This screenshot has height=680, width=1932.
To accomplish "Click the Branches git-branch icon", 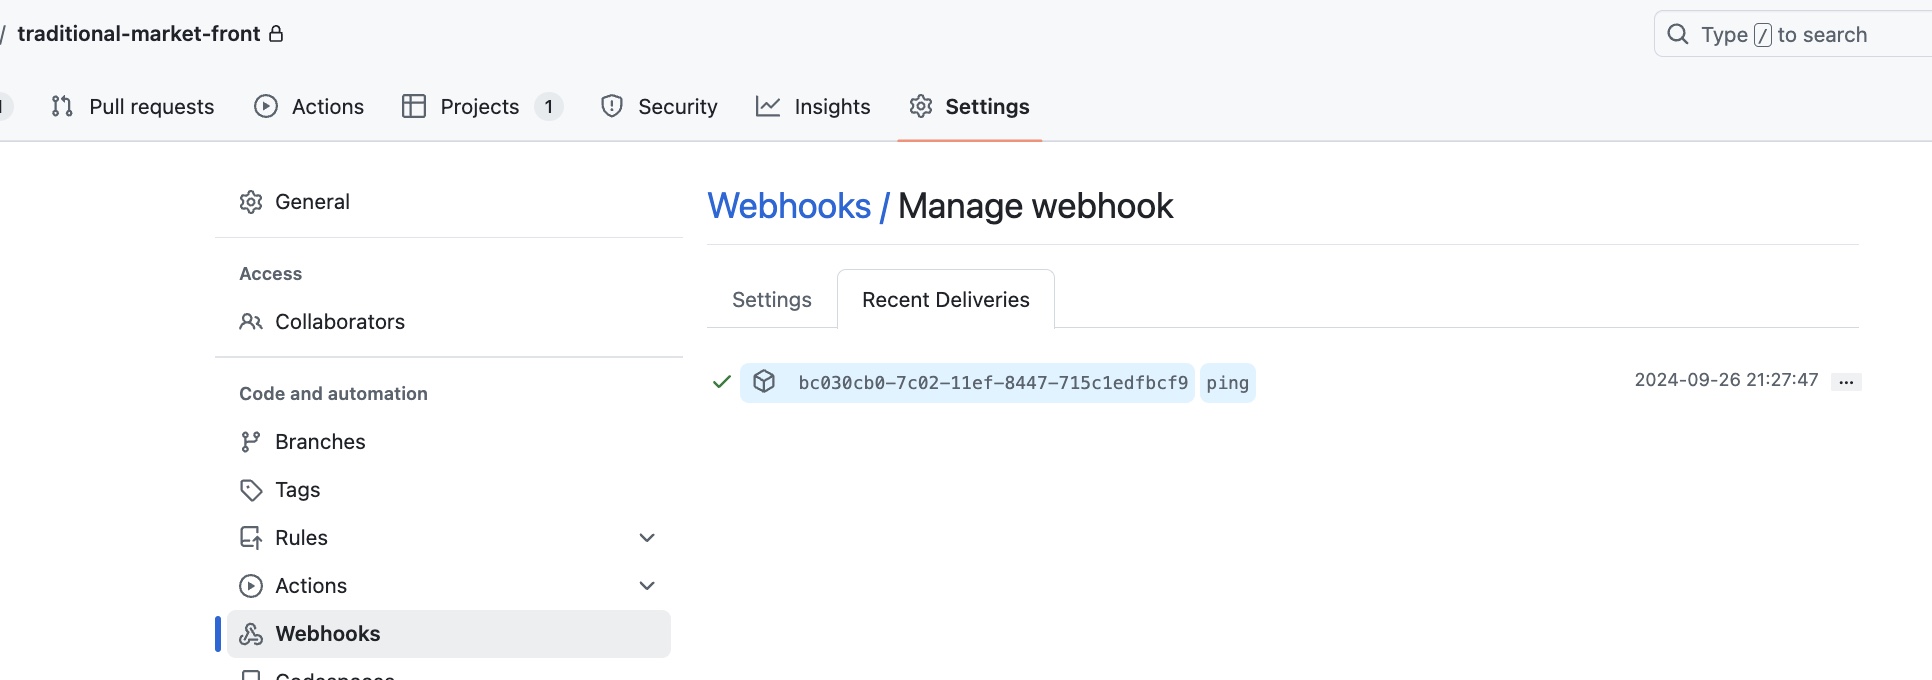I will tap(251, 442).
